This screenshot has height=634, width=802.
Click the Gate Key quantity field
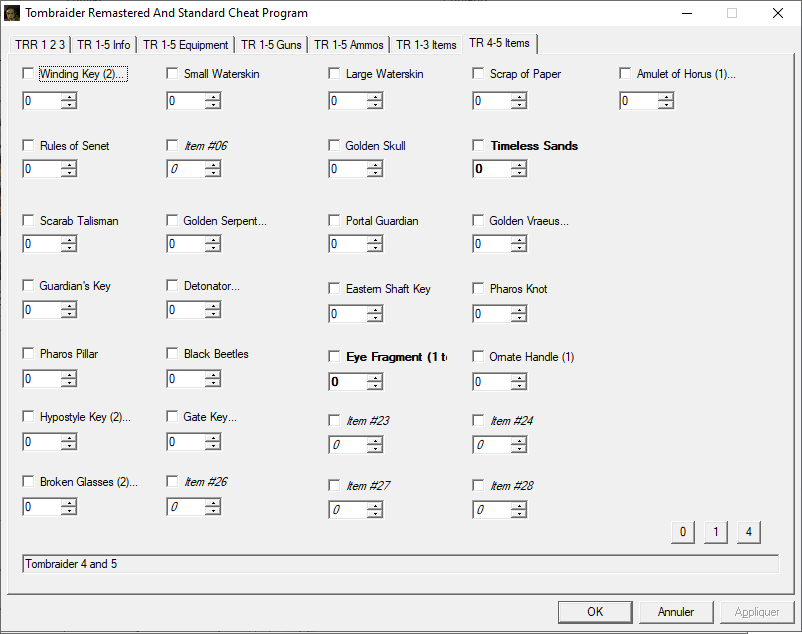(186, 442)
